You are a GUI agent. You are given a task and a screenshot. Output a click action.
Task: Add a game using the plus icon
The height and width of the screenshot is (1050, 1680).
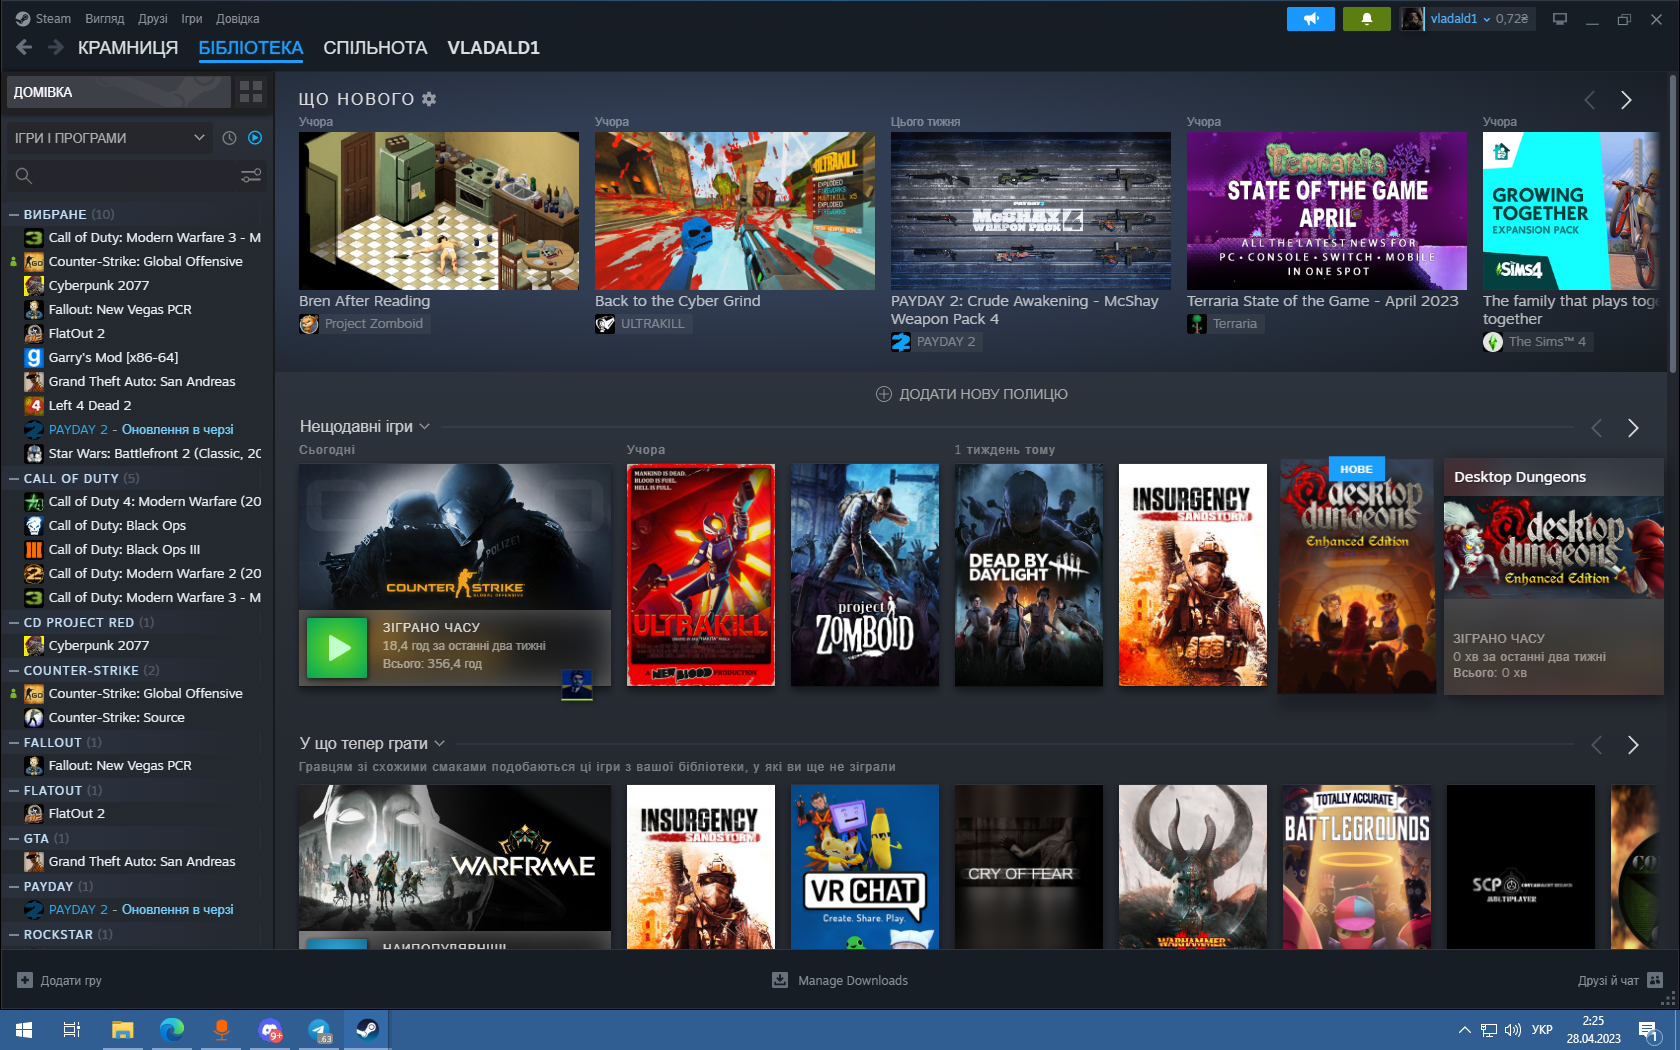pos(27,980)
